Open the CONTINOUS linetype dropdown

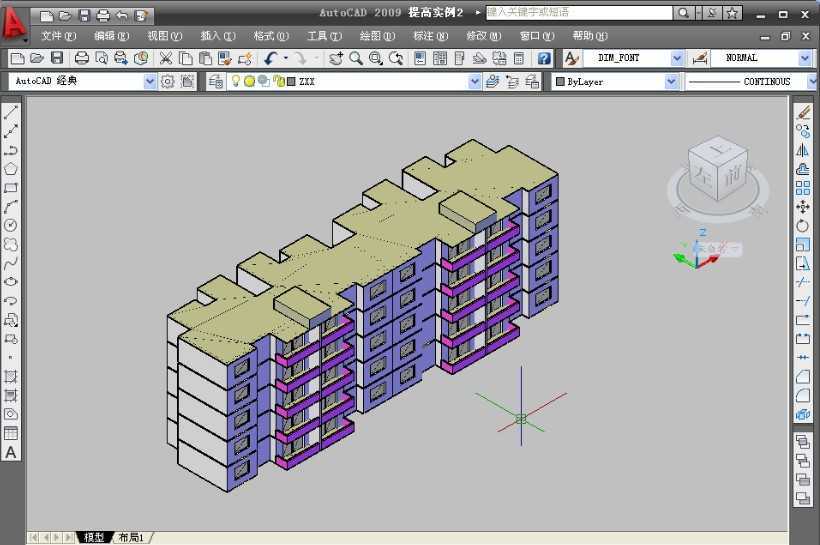tap(812, 81)
